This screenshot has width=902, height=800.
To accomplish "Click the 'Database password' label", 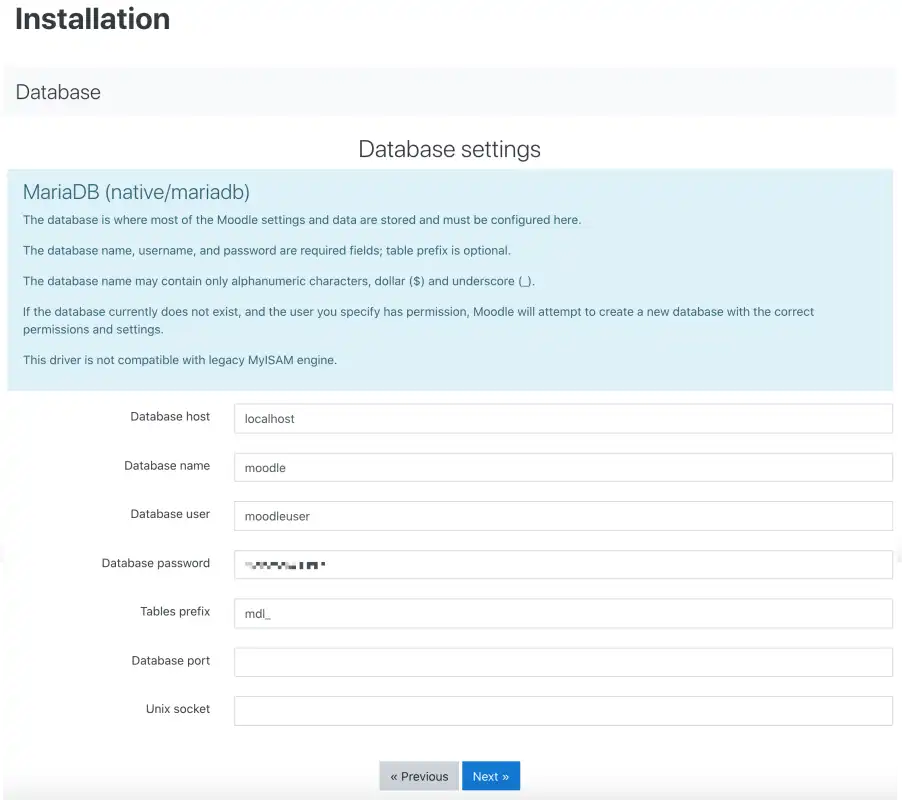I will pos(155,563).
